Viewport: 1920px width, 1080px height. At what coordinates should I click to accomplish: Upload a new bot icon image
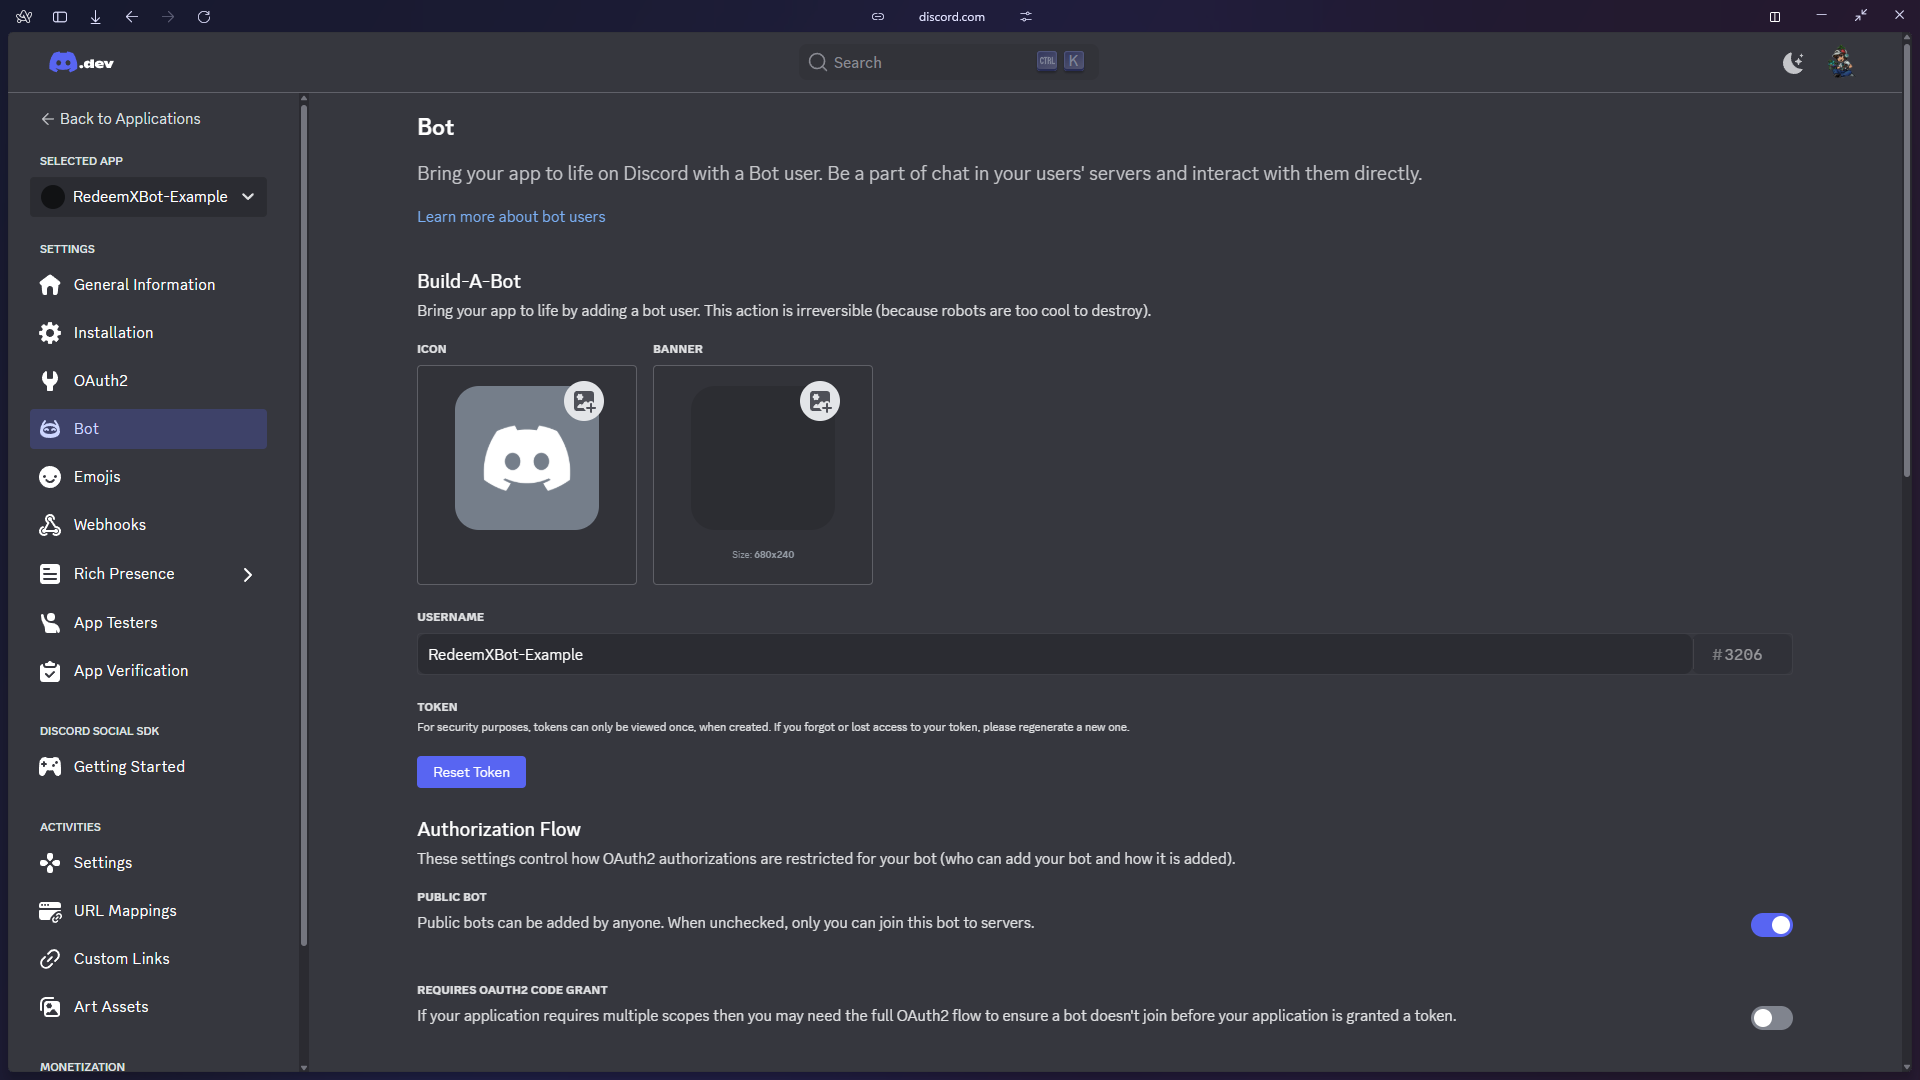(584, 401)
